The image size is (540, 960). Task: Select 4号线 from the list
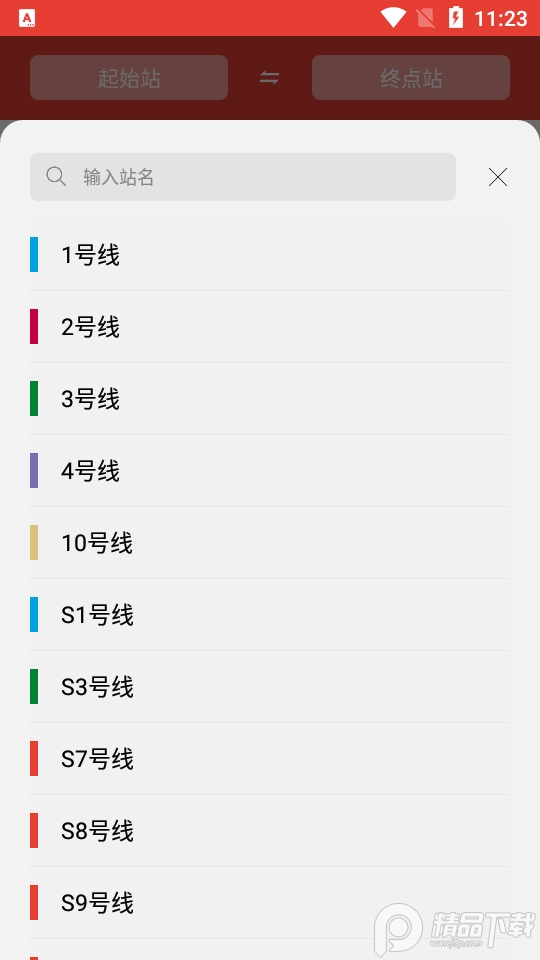coord(270,471)
